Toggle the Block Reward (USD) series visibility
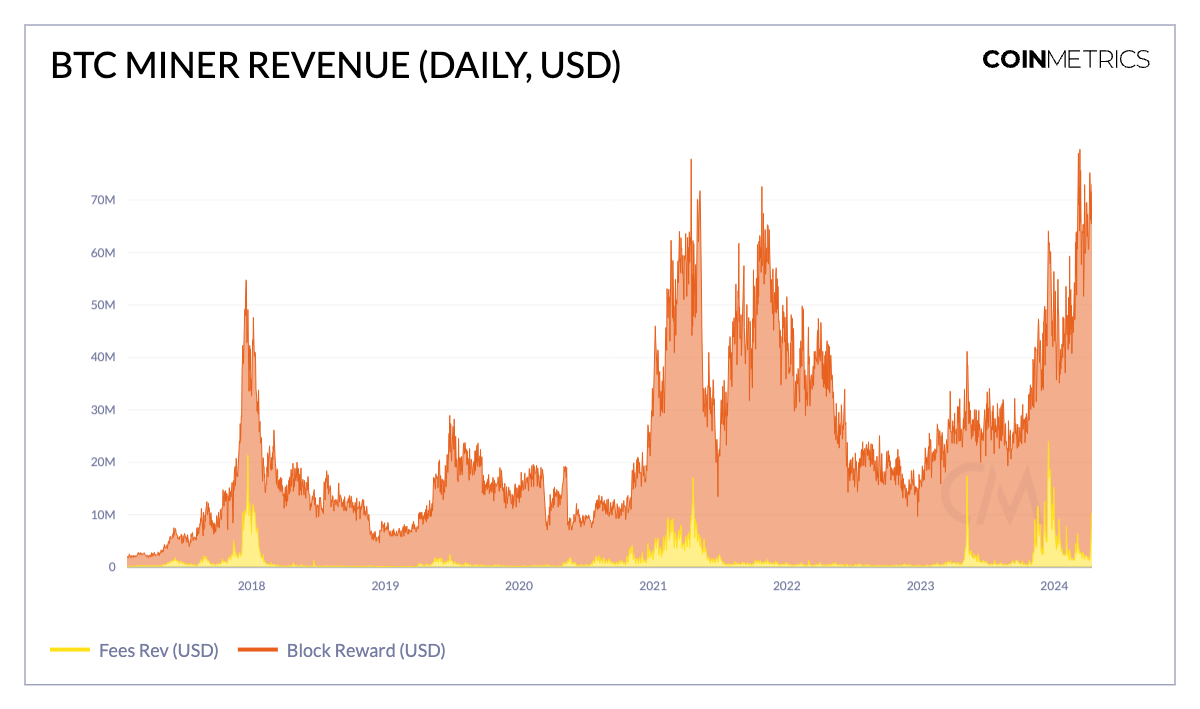 [x=366, y=650]
